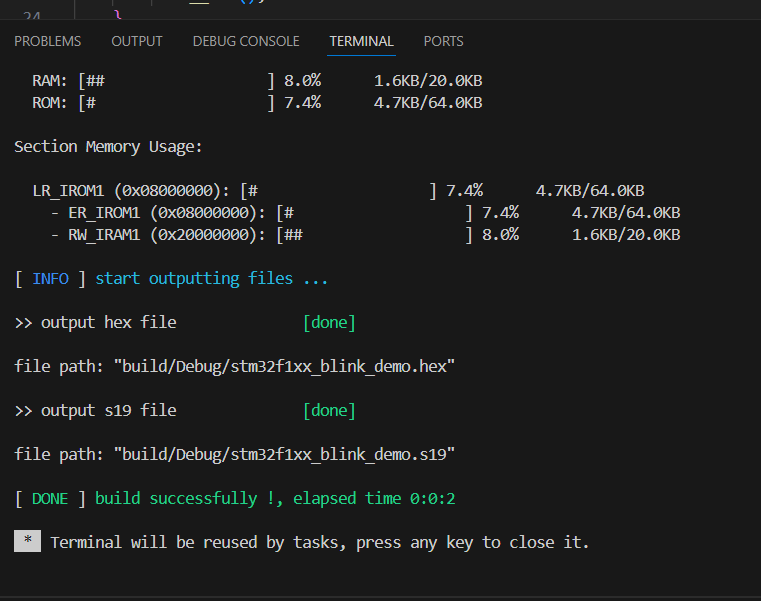Click the 'build successfully' DONE message
761x601 pixels.
coord(275,499)
